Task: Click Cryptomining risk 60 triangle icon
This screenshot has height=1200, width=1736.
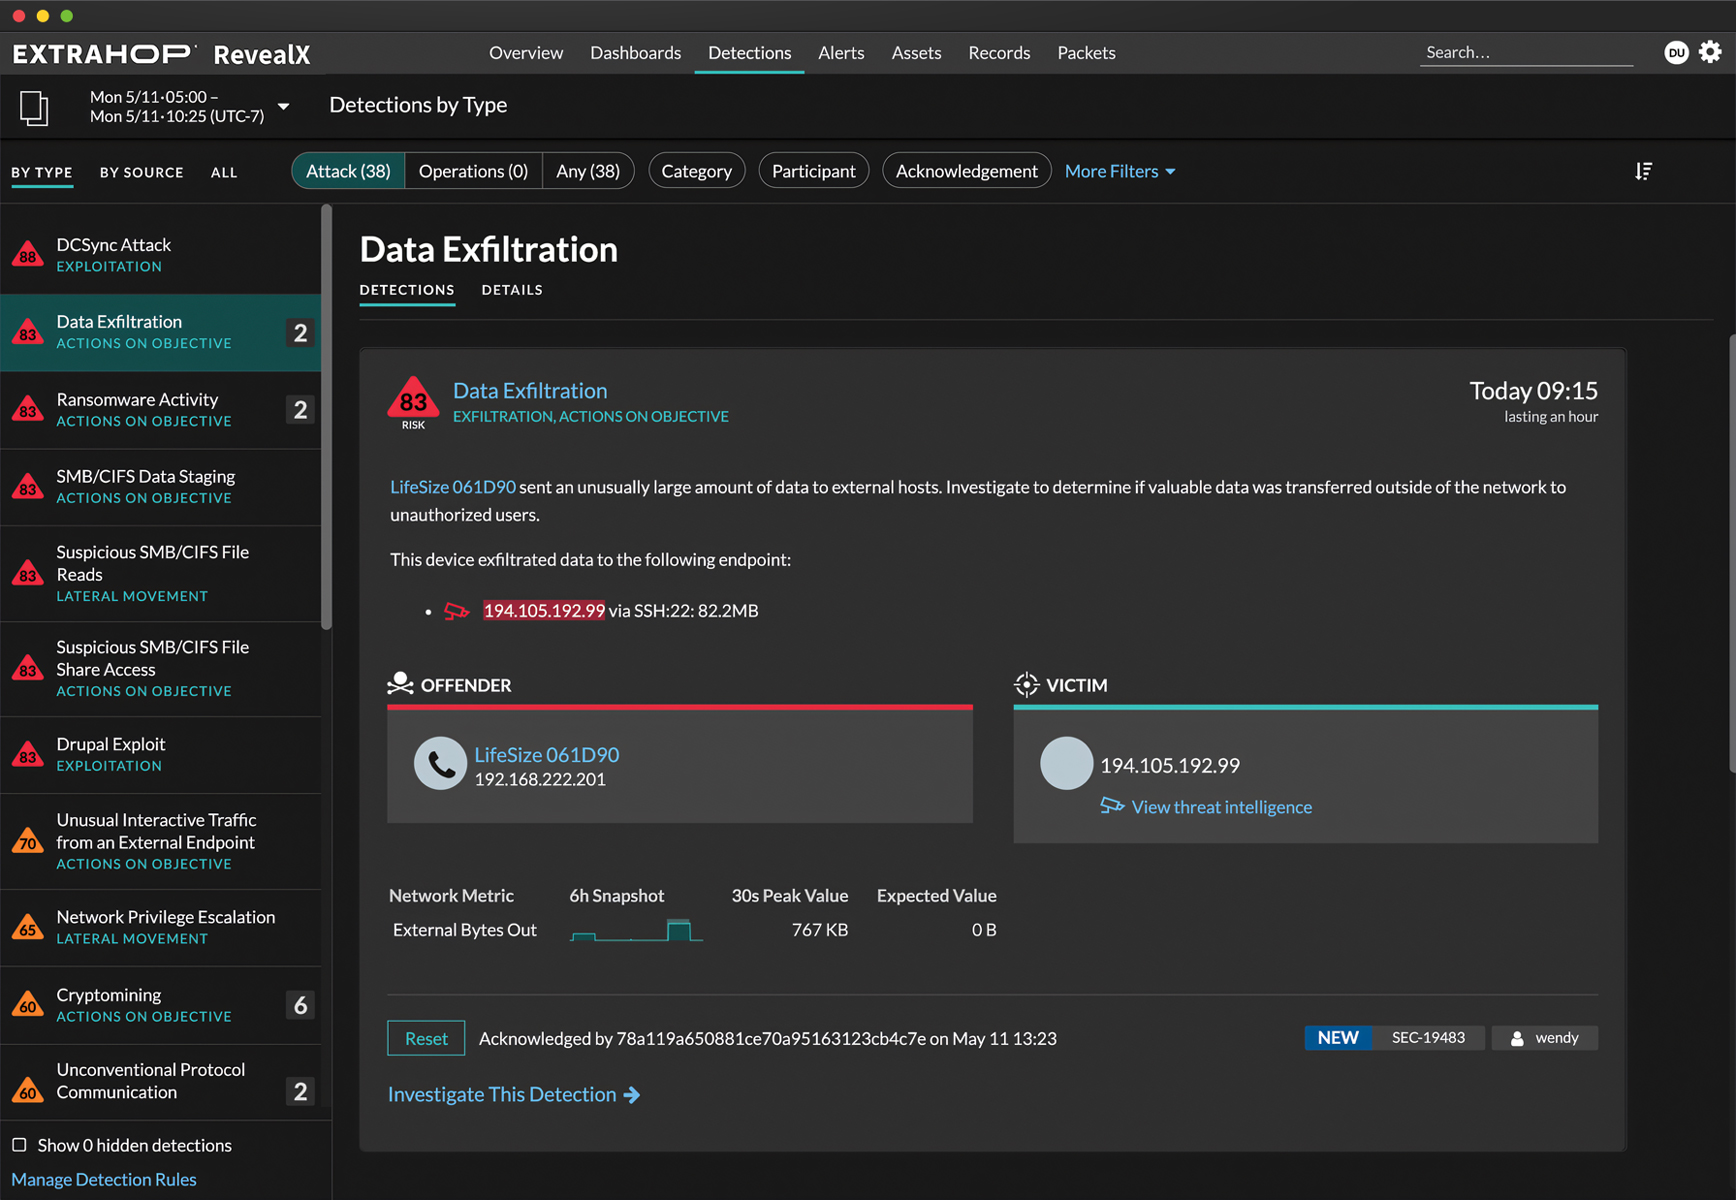Action: click(28, 1004)
